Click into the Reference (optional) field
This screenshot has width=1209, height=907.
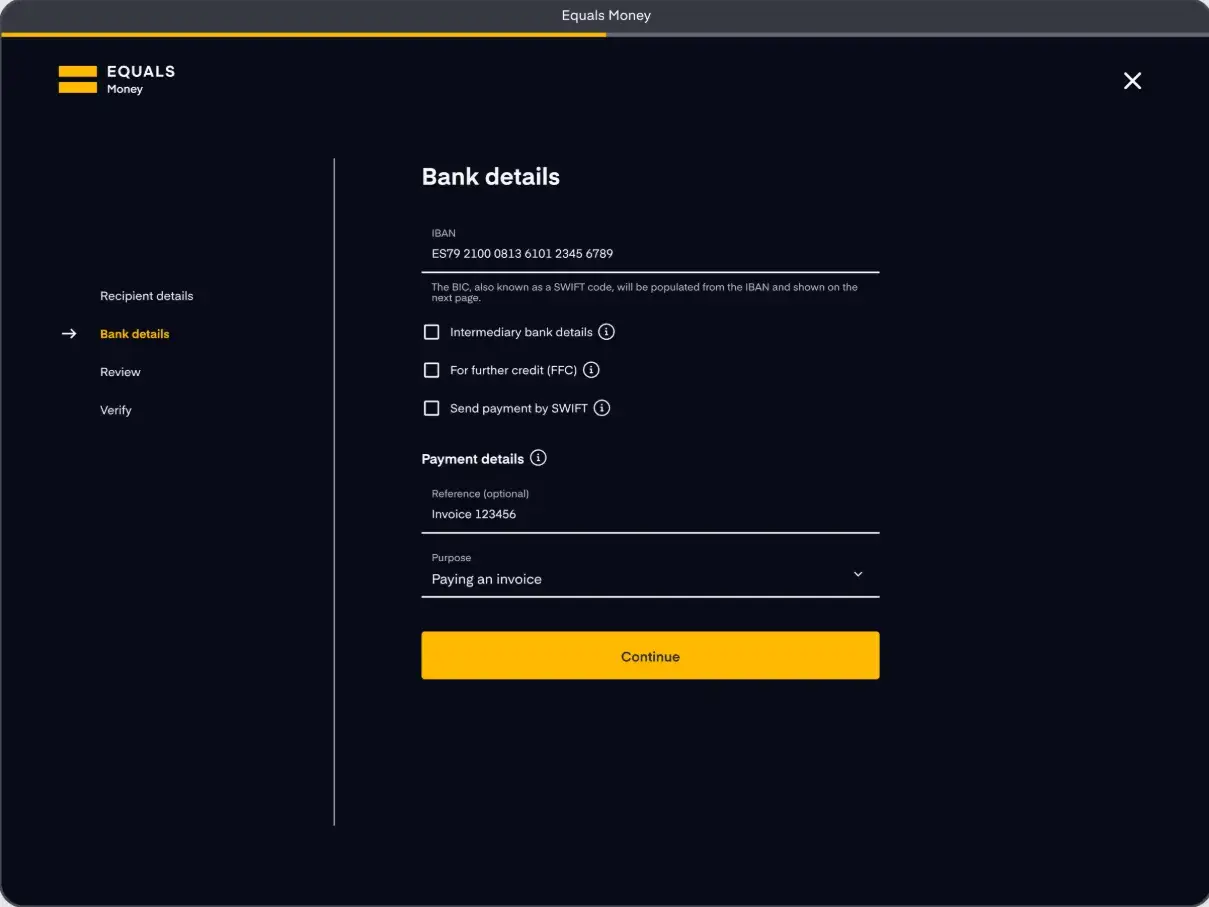coord(650,514)
